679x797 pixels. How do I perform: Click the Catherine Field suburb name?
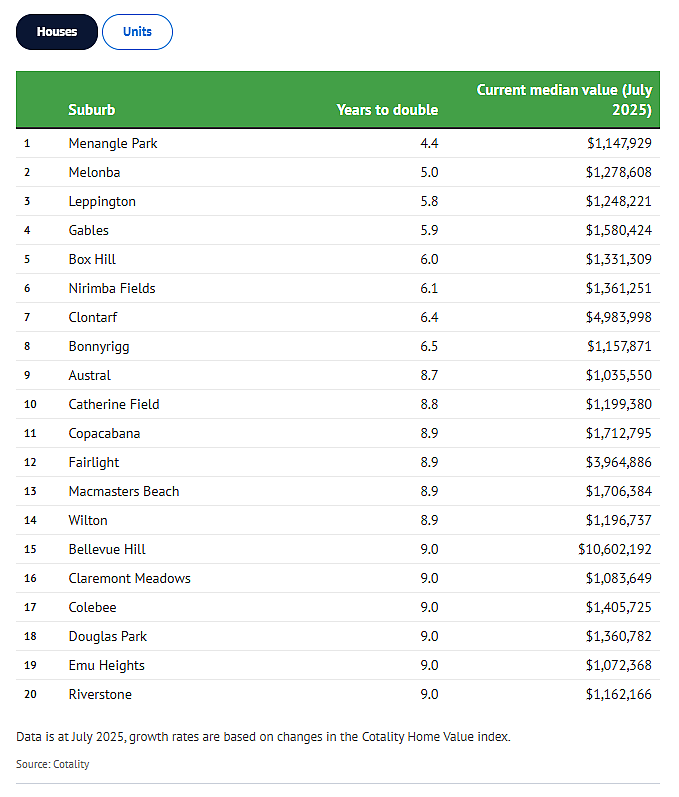(114, 404)
